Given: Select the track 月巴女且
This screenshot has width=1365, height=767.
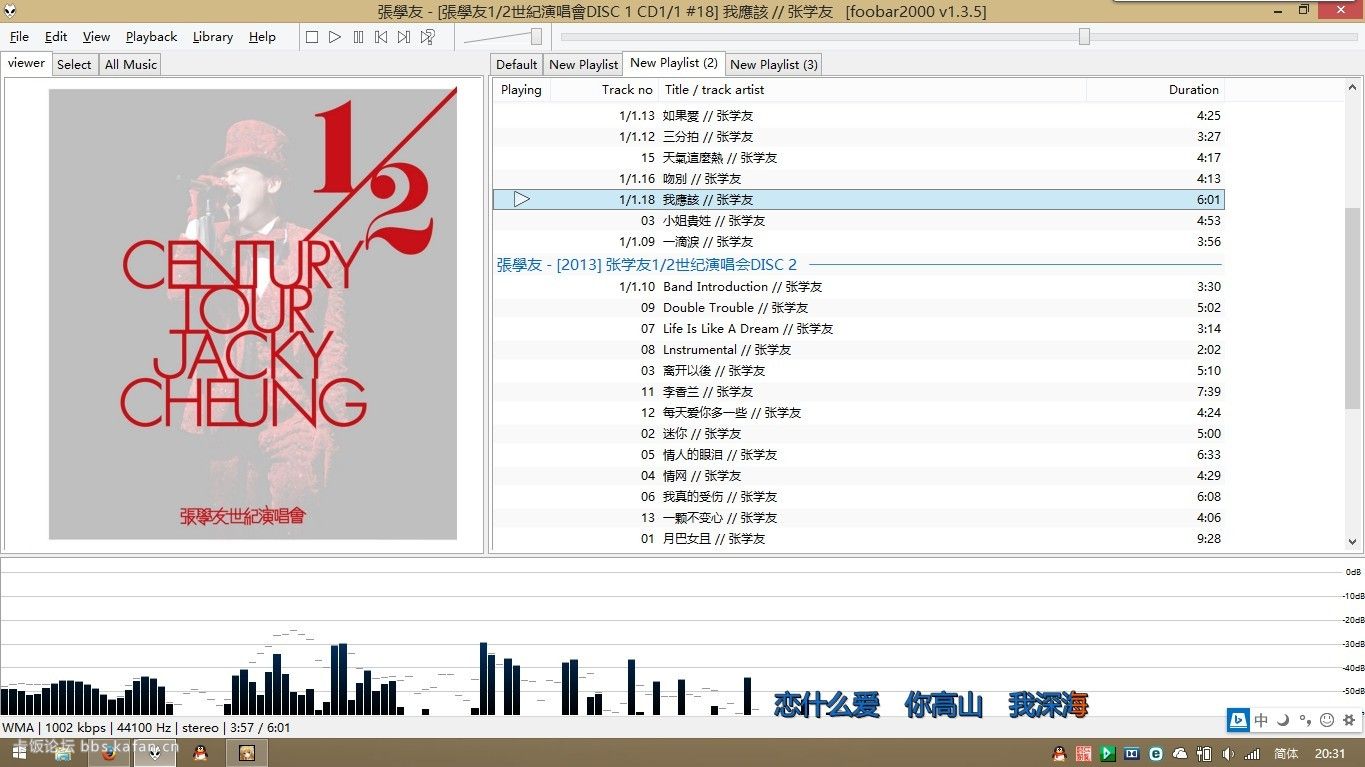Looking at the screenshot, I should [858, 539].
